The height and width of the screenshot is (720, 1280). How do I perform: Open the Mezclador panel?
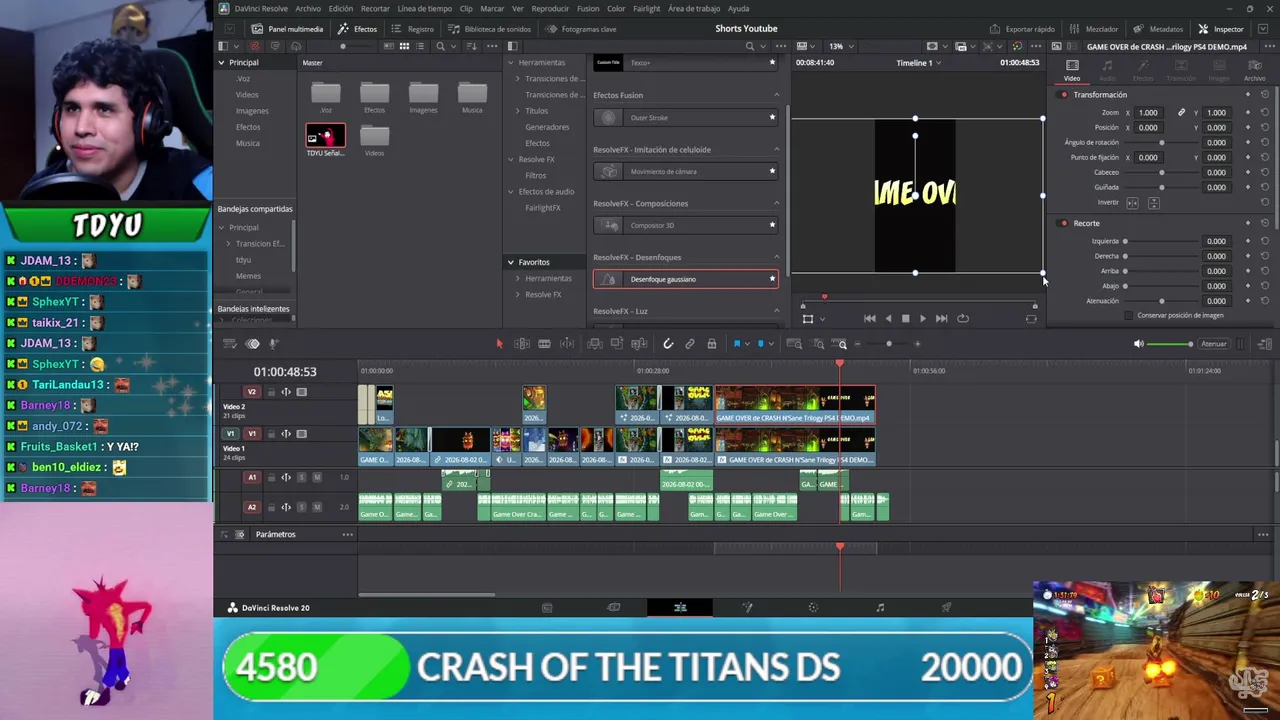[x=1093, y=29]
